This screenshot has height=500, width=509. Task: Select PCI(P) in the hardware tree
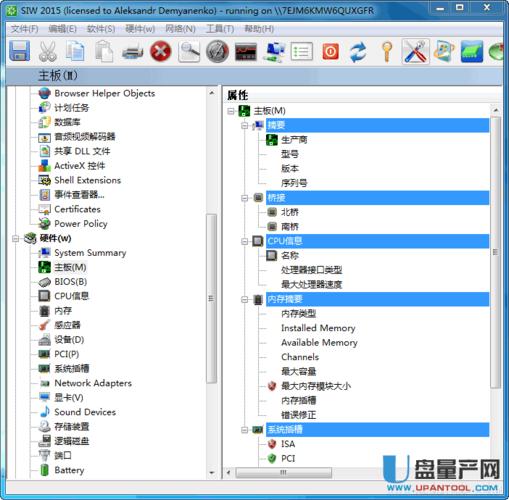pos(67,354)
